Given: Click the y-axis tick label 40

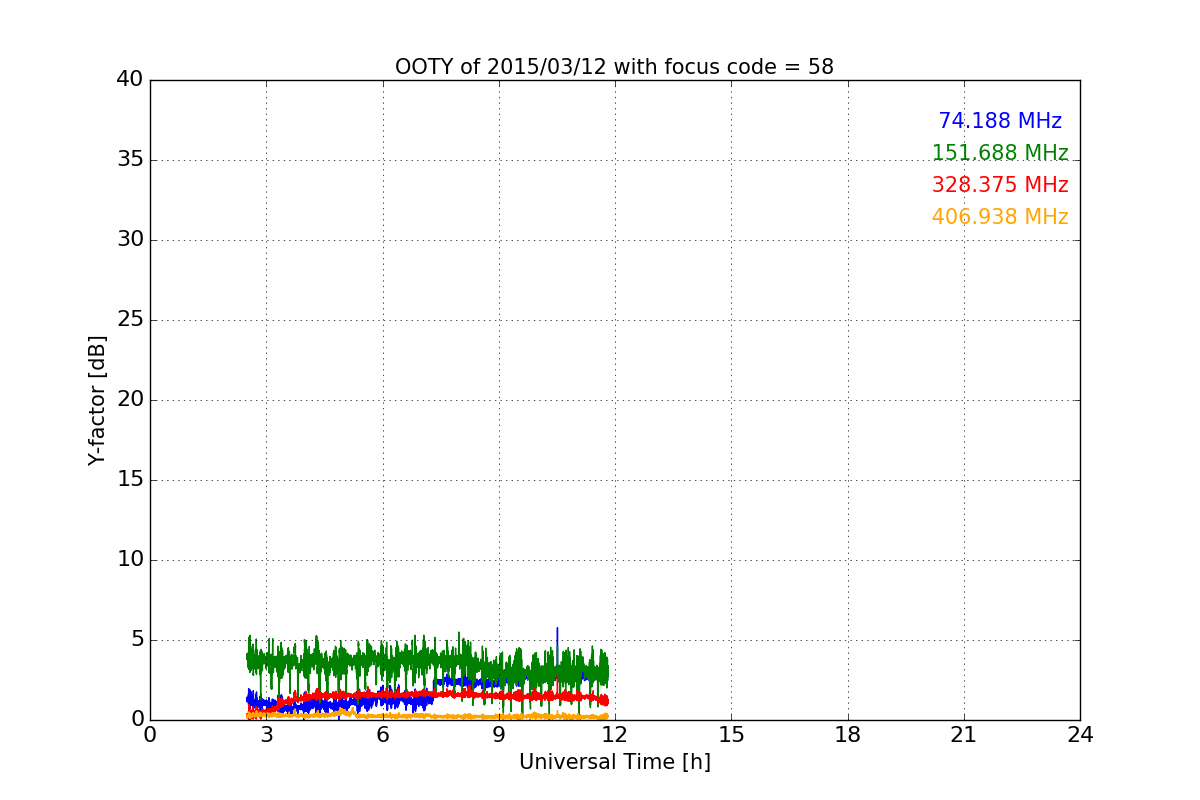Looking at the screenshot, I should coord(130,80).
